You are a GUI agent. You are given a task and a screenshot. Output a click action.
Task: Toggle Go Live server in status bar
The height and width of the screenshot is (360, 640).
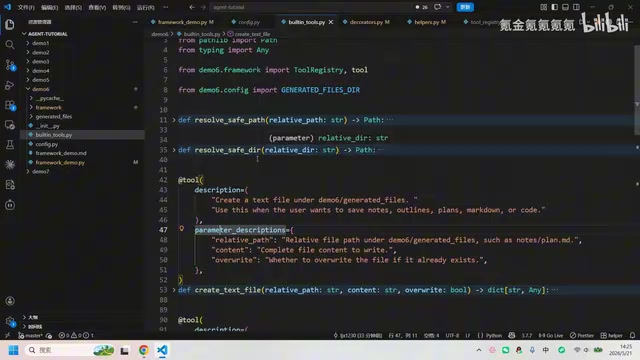pyautogui.click(x=551, y=335)
